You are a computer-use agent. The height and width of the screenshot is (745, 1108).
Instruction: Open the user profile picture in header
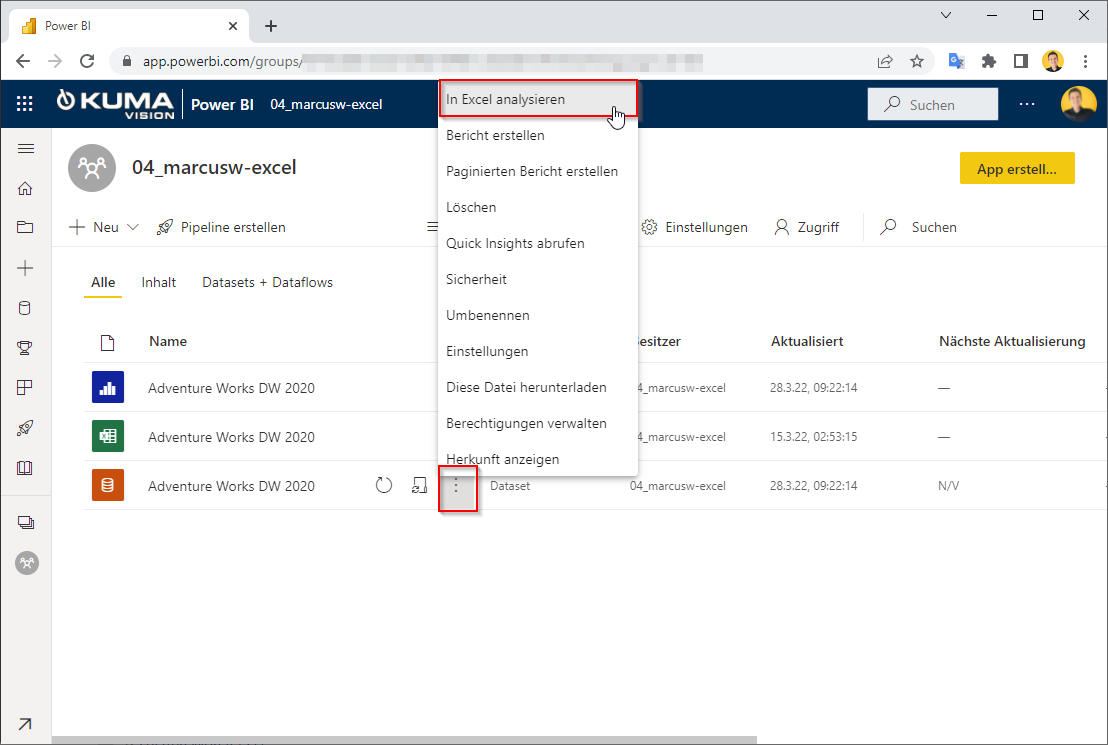tap(1078, 104)
